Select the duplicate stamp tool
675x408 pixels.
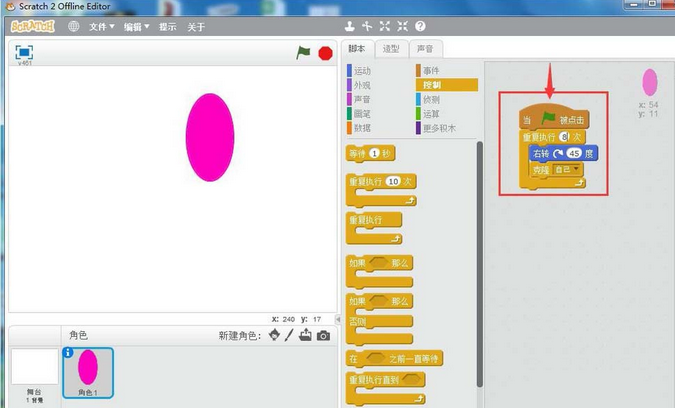pyautogui.click(x=349, y=26)
